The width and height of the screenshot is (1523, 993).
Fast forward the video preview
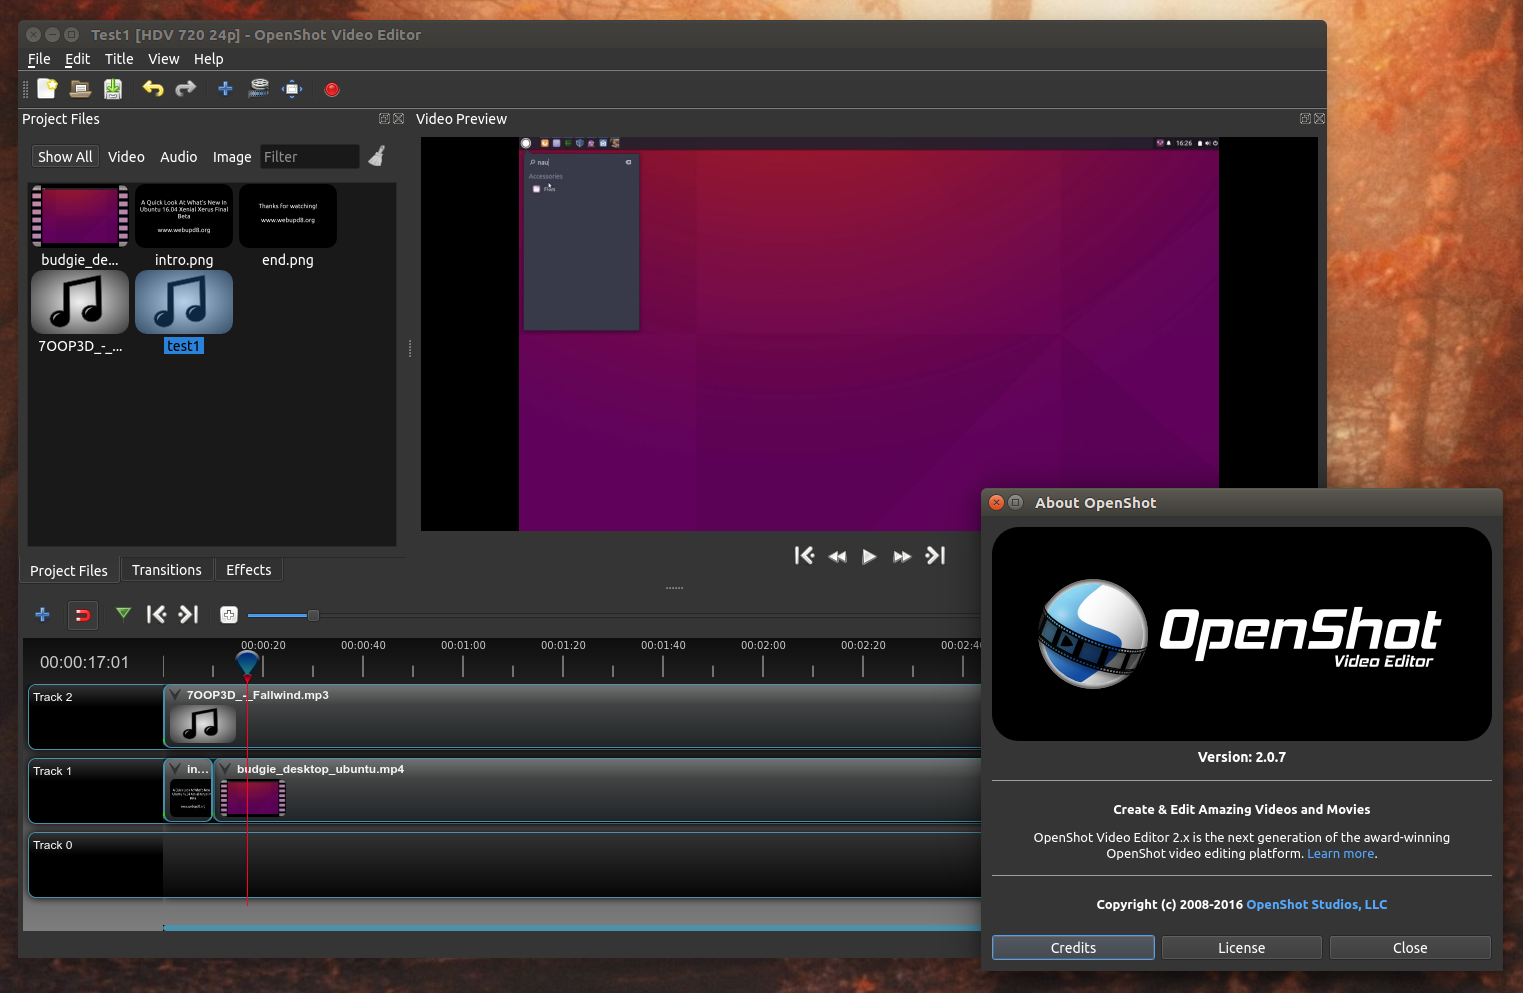pyautogui.click(x=902, y=556)
